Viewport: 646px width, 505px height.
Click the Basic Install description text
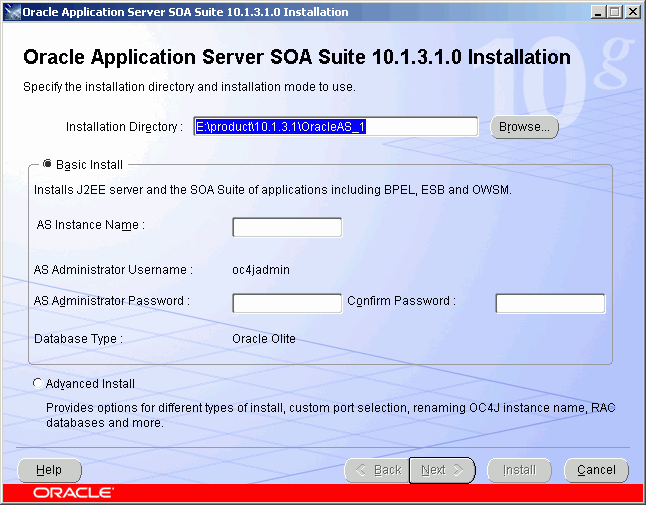pos(273,190)
